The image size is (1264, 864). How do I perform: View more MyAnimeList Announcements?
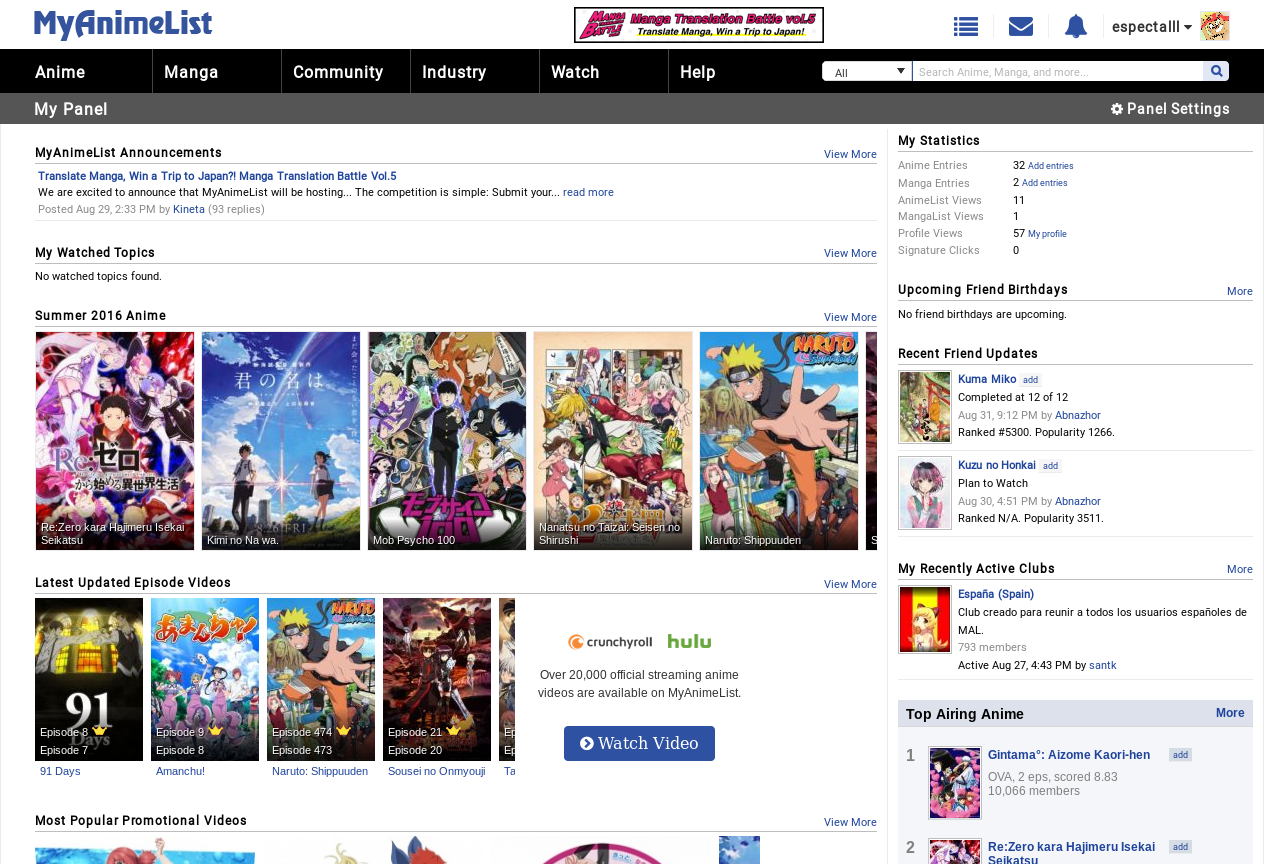pos(850,154)
